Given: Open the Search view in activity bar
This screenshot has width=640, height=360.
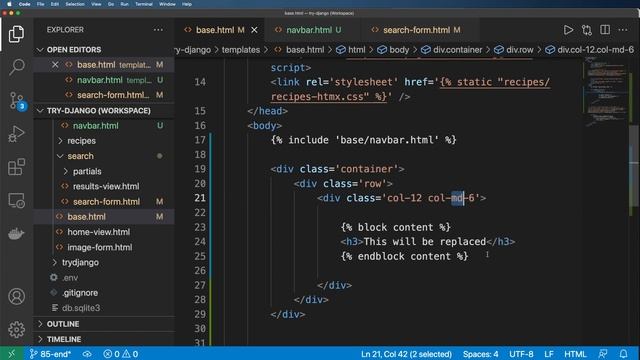Looking at the screenshot, I should pos(16,67).
